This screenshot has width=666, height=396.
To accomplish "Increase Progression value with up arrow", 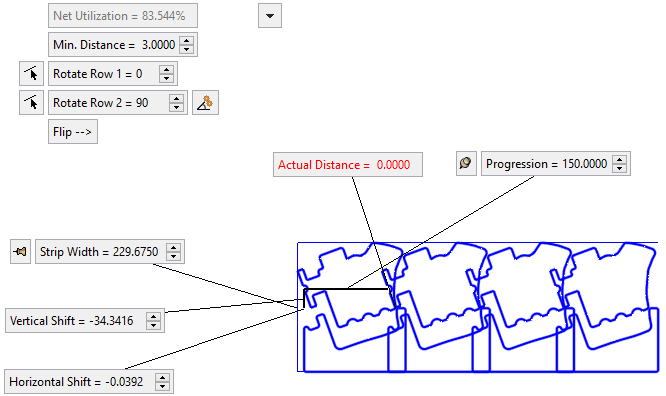I will tap(620, 160).
